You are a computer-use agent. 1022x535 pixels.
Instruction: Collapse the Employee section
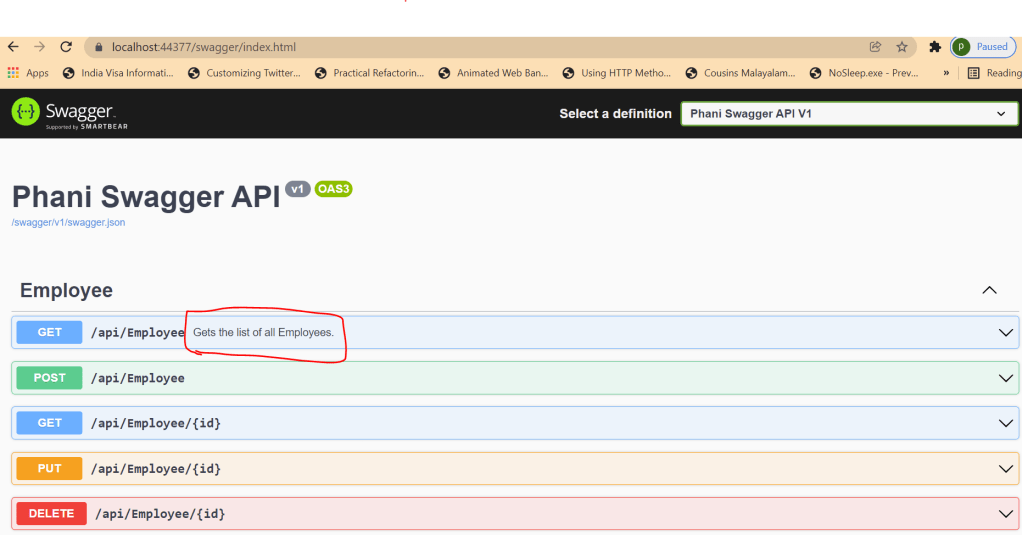point(989,291)
